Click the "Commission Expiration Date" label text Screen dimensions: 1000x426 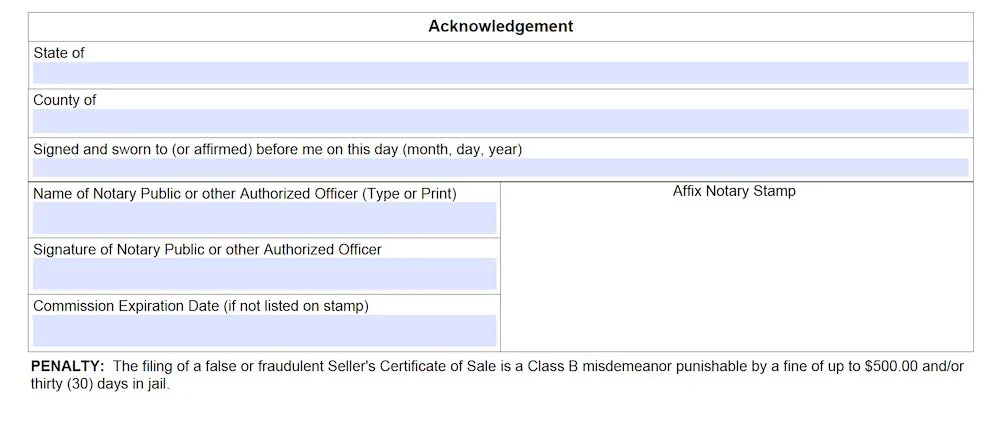pos(201,306)
